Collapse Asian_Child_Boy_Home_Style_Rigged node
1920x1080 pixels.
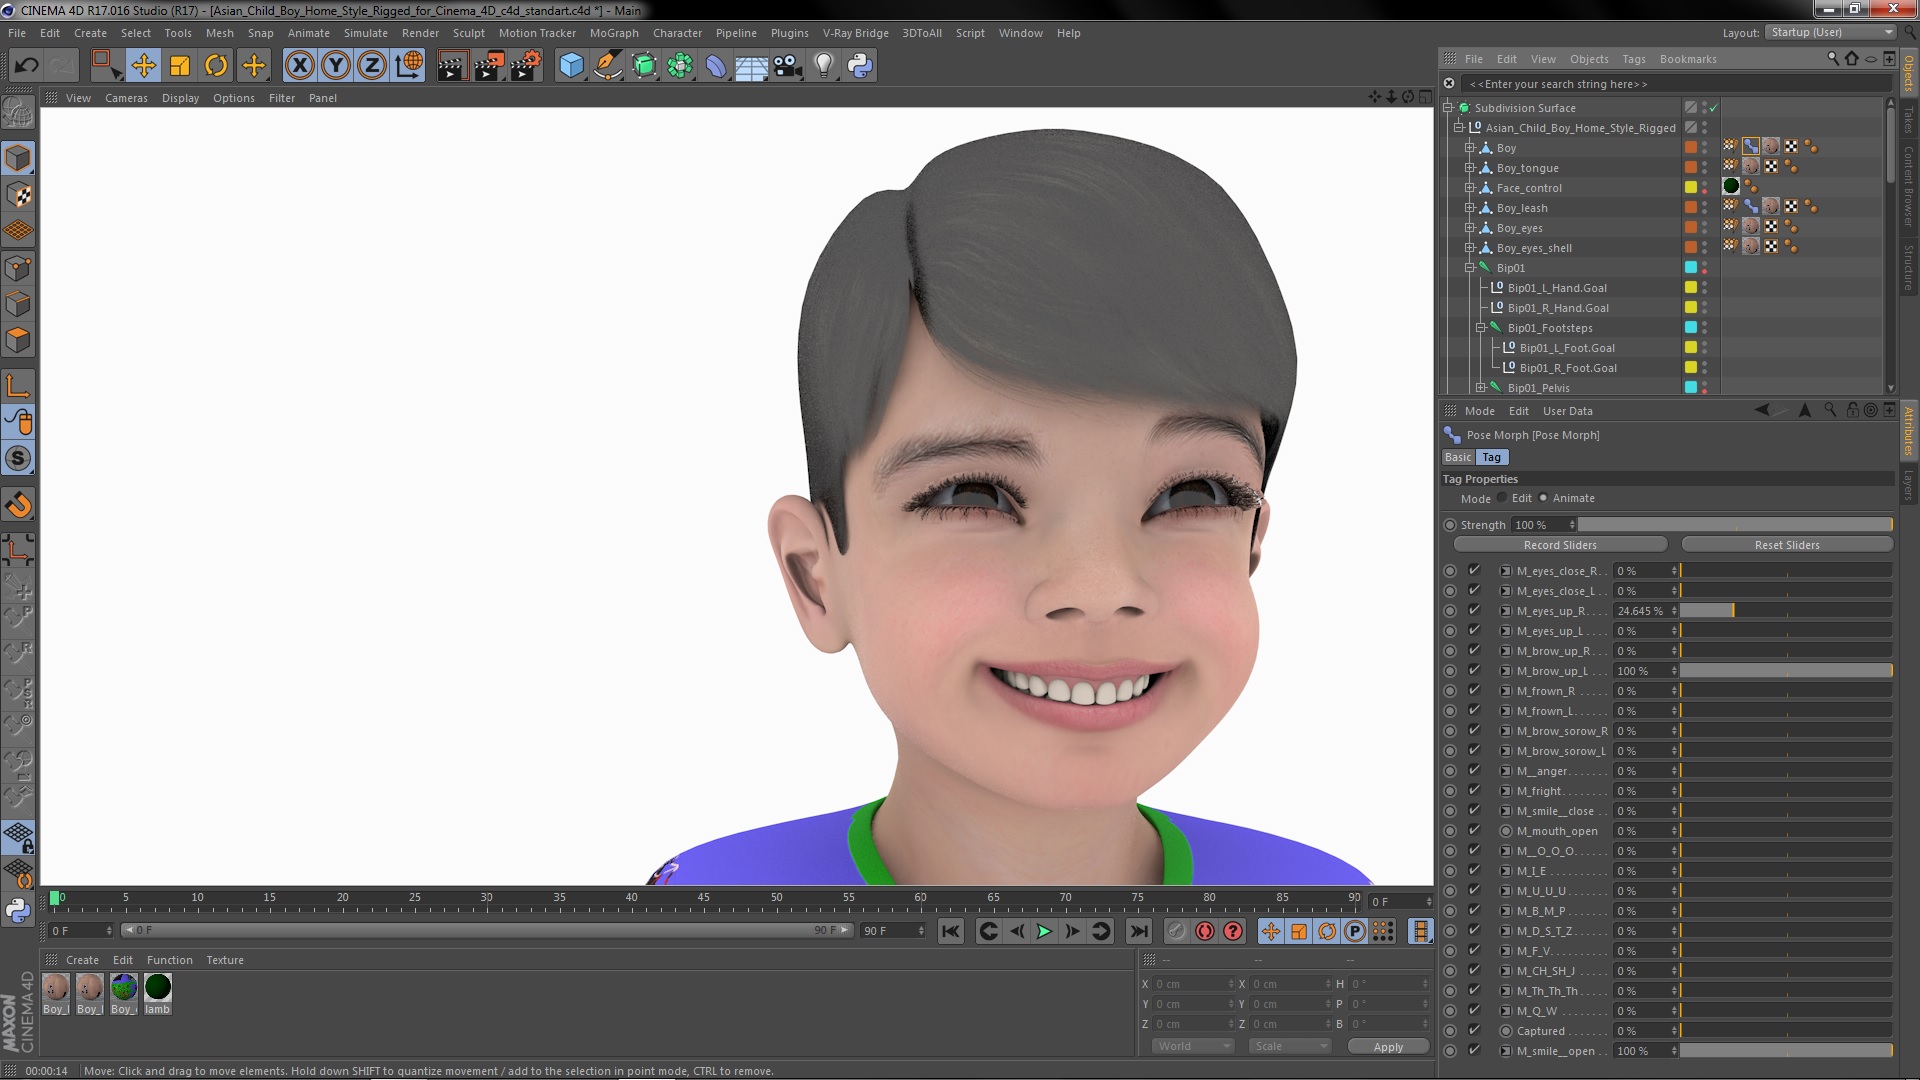1459,128
